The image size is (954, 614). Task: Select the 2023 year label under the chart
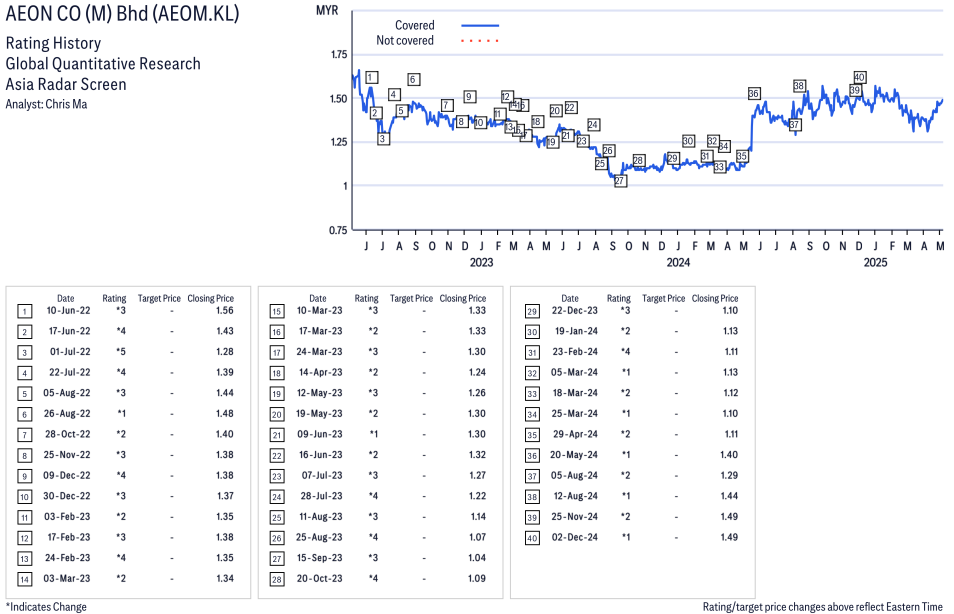pos(481,262)
